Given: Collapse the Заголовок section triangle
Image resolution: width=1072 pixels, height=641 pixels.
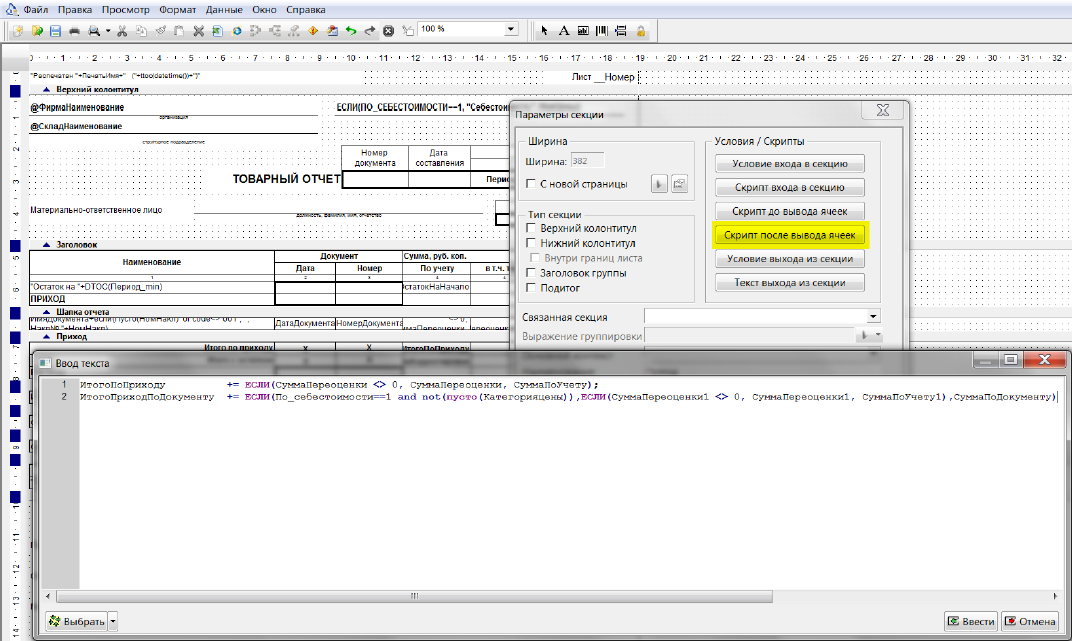Looking at the screenshot, I should coord(46,245).
